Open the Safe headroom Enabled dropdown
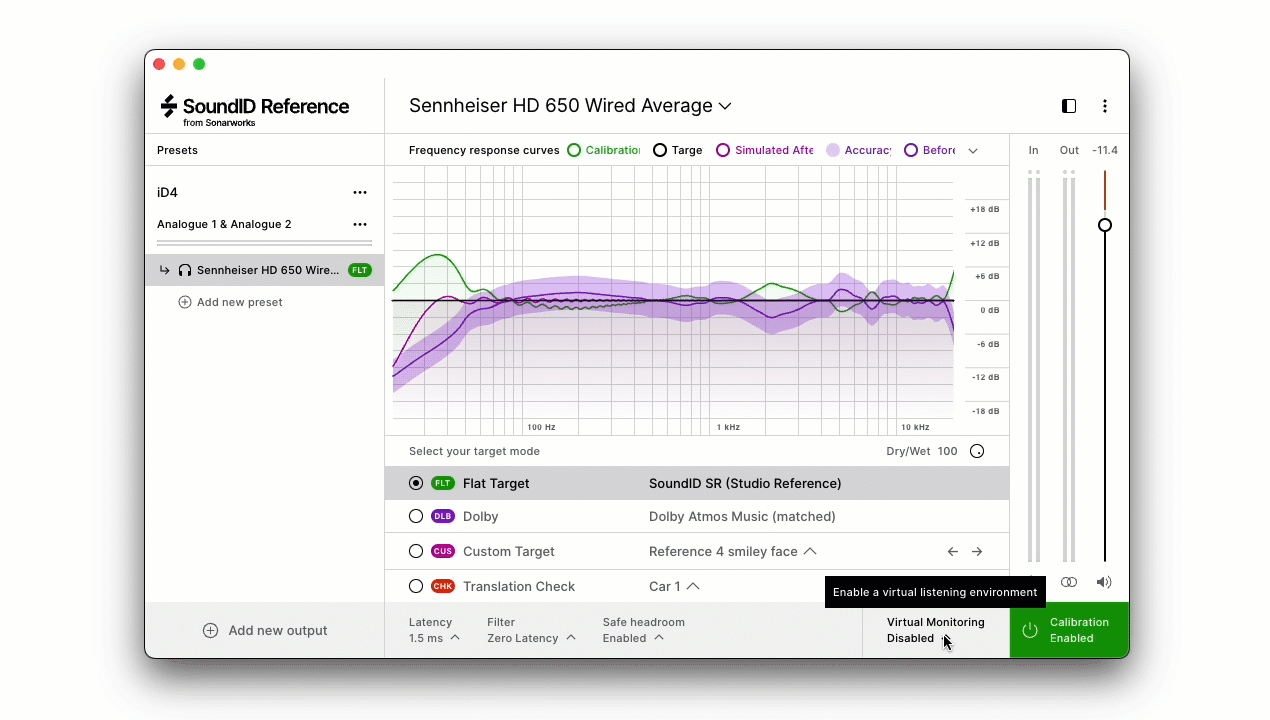This screenshot has height=720, width=1270. (x=643, y=630)
